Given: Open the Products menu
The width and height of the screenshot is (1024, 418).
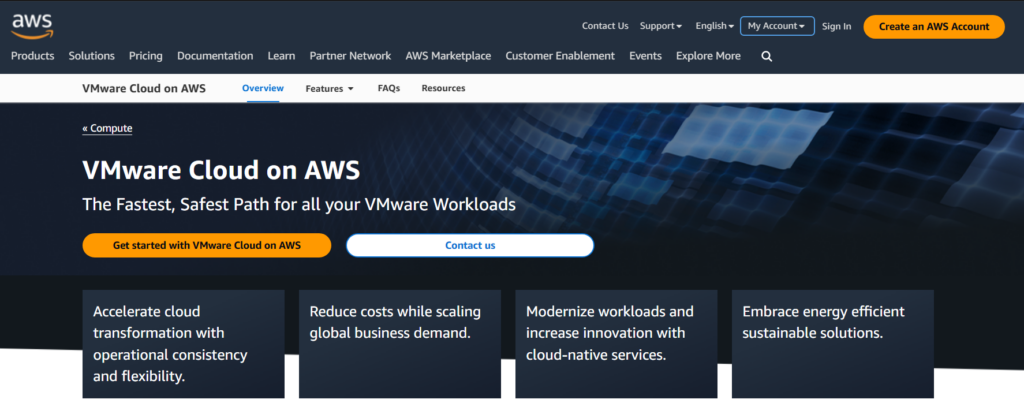Looking at the screenshot, I should (32, 56).
